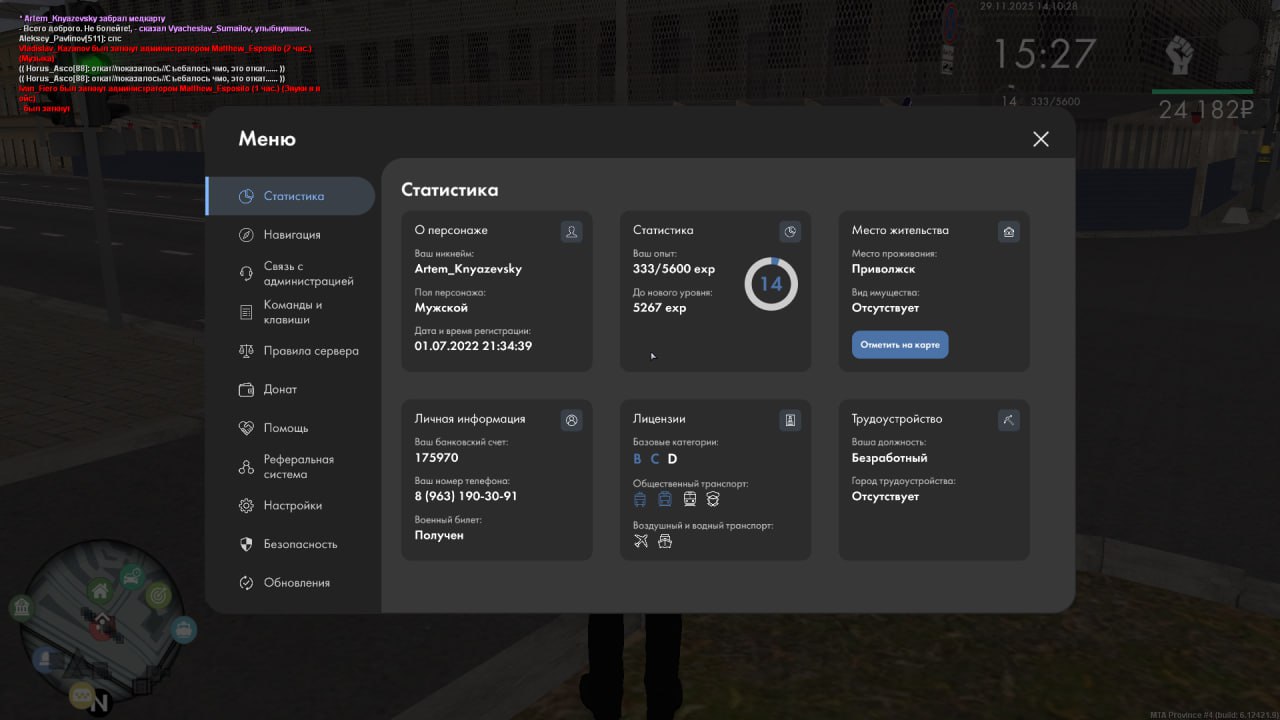1280x720 pixels.
Task: Click the checkmark icon beside Обновления
Action: point(246,583)
